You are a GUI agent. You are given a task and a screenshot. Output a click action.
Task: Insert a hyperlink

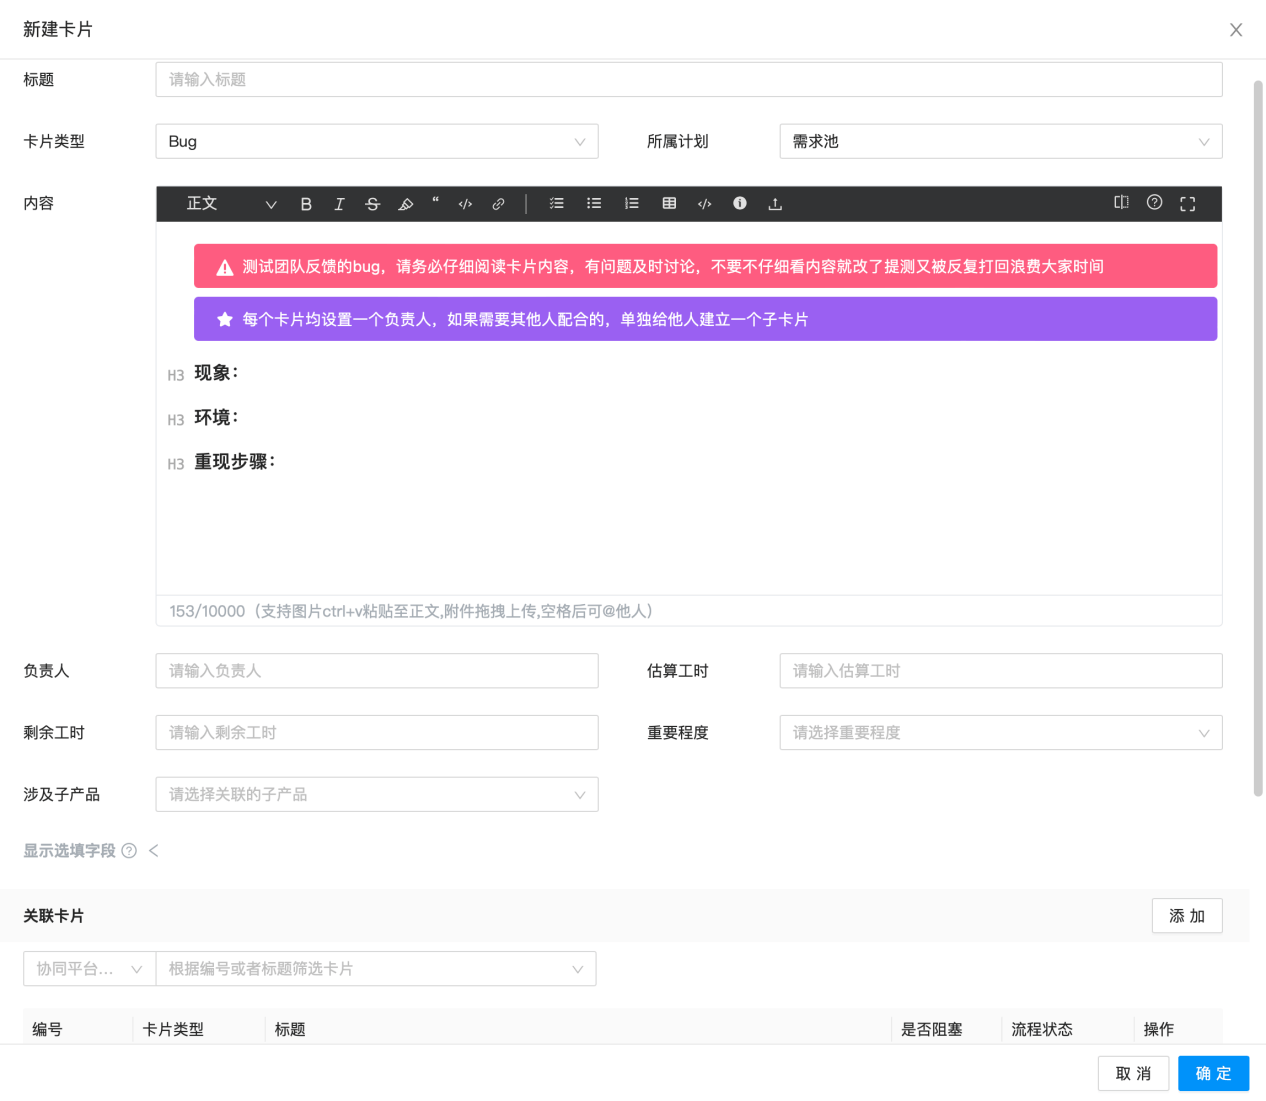tap(498, 204)
